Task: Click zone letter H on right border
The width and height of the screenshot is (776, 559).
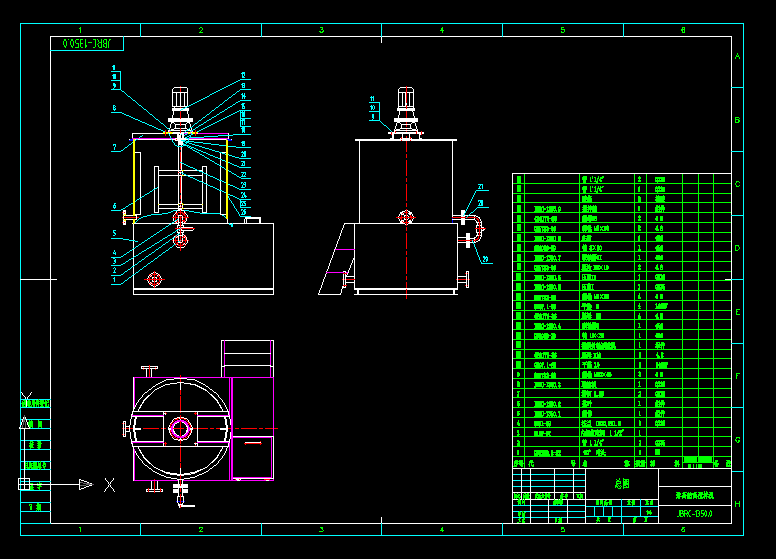Action: pos(737,504)
